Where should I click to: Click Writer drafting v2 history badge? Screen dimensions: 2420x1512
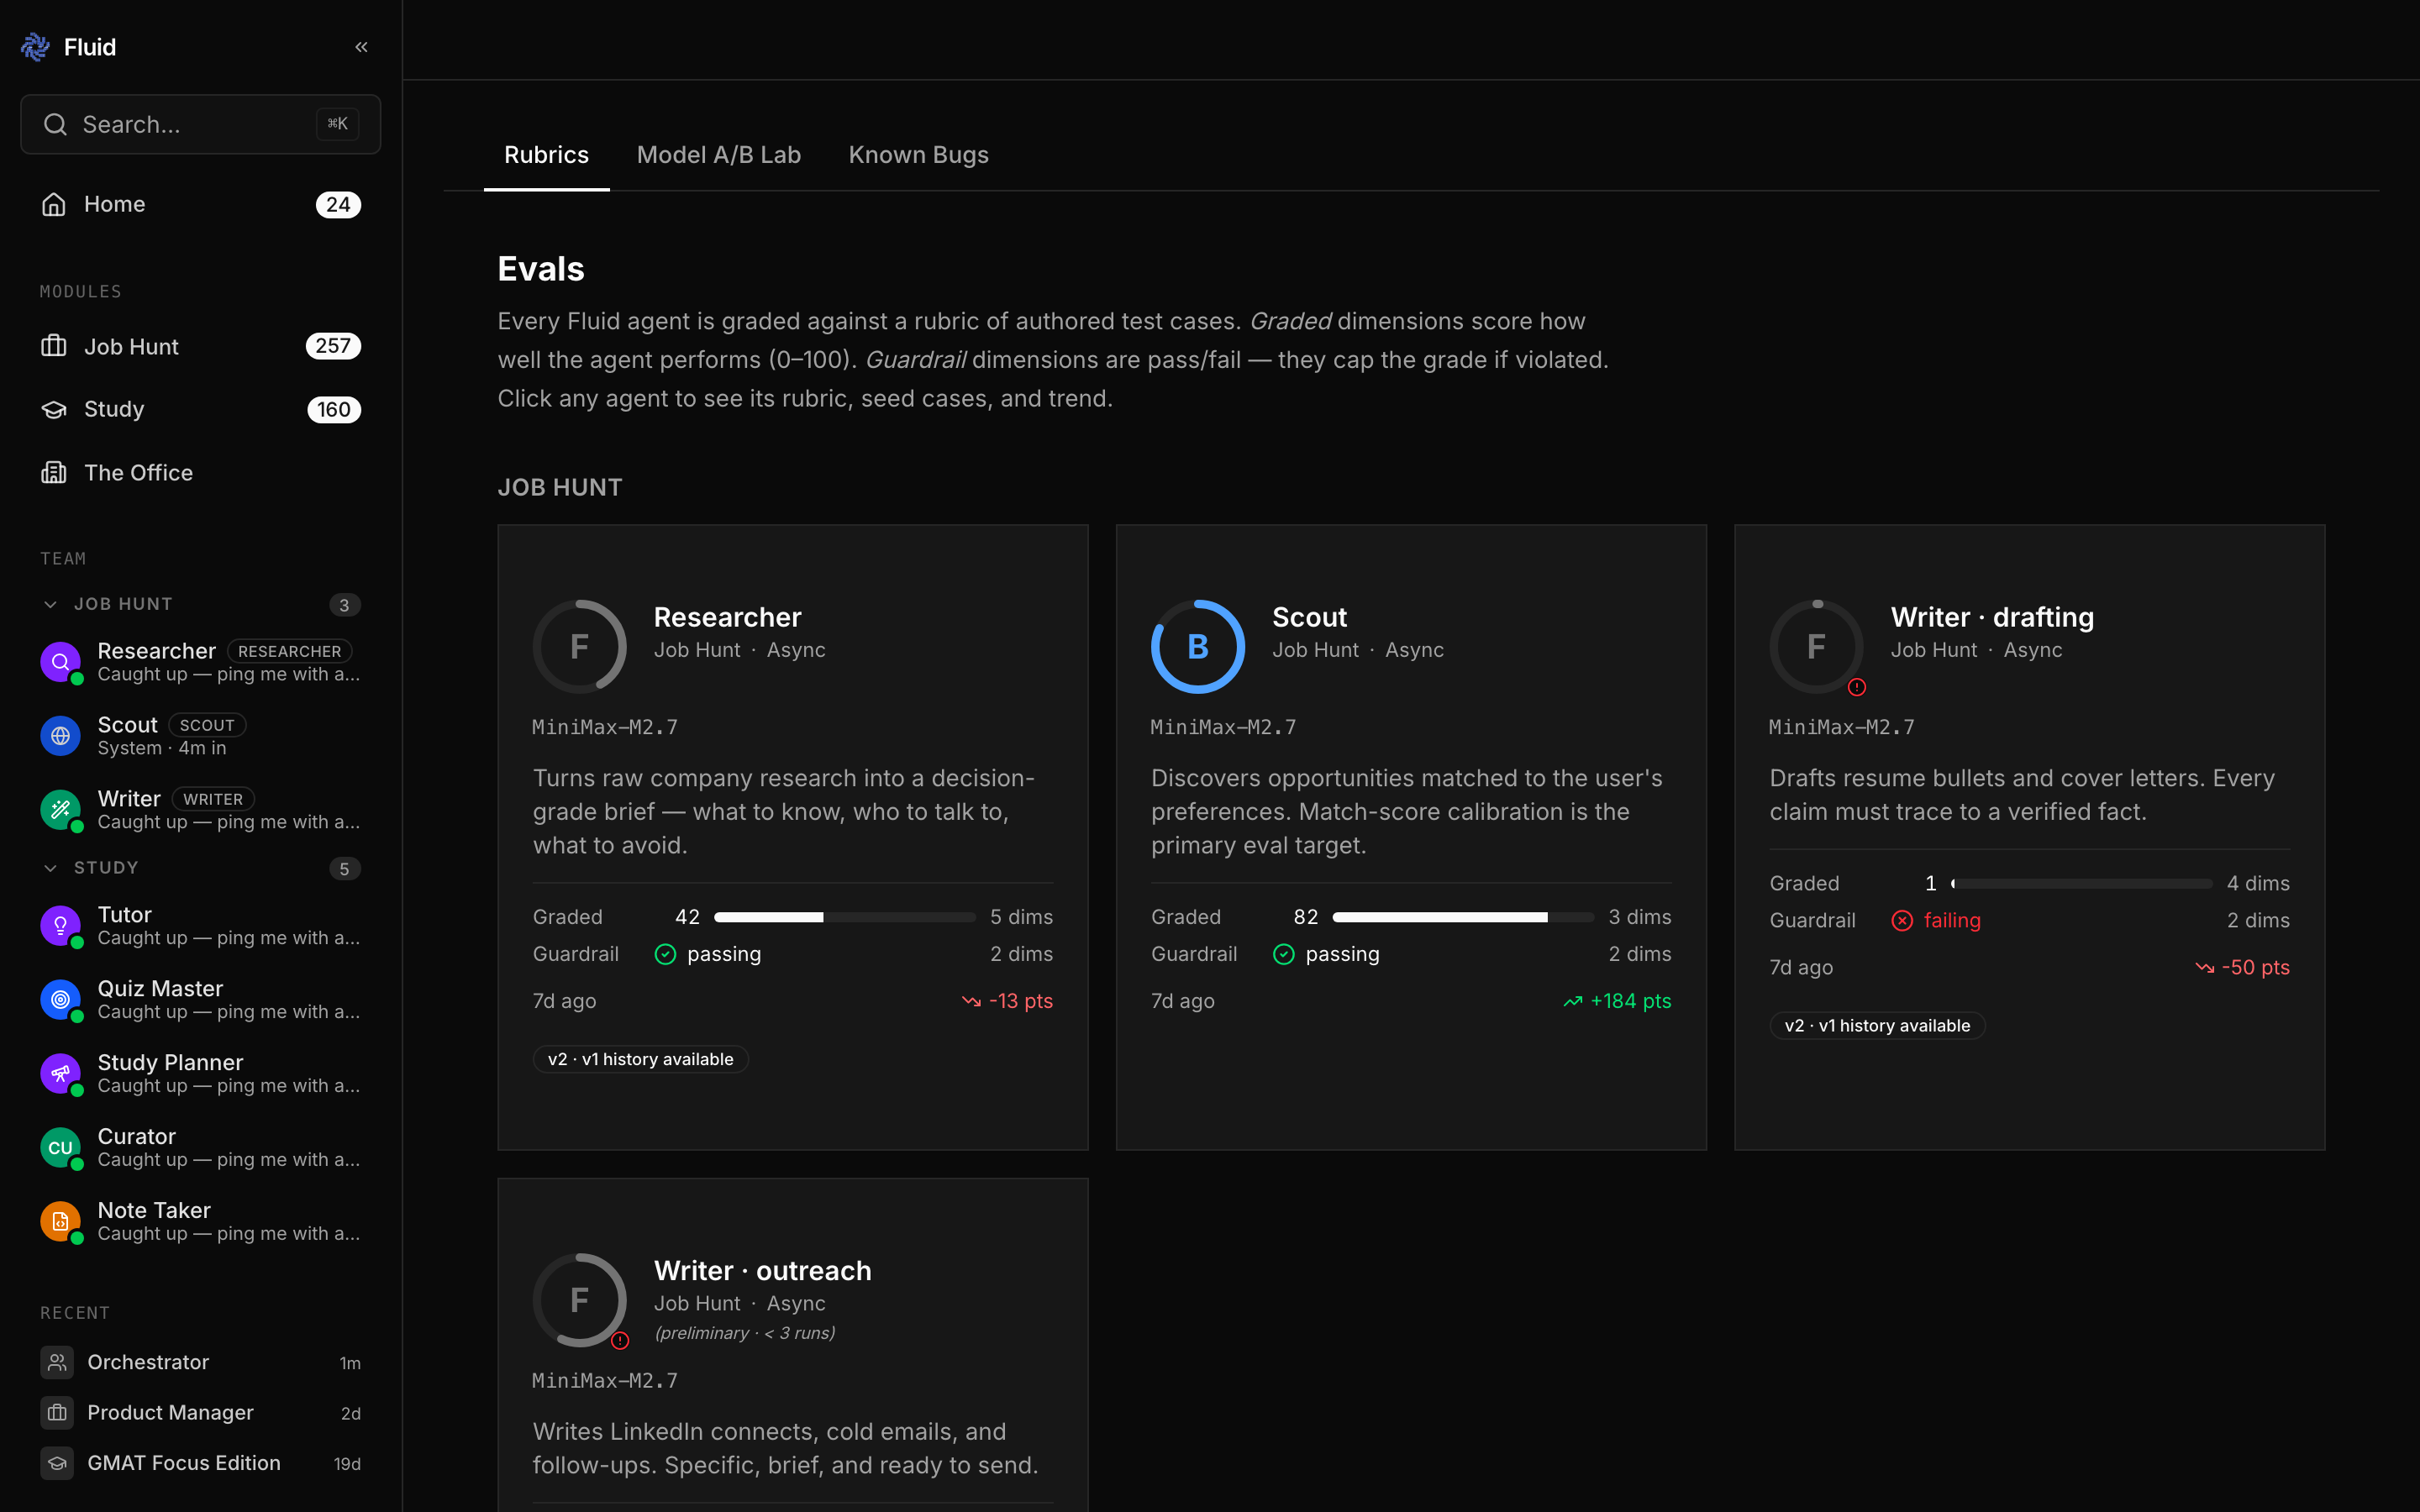1877,1025
